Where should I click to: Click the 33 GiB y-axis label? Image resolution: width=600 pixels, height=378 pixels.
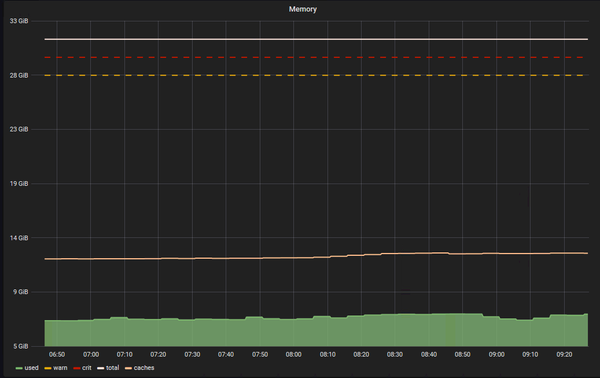click(x=19, y=21)
